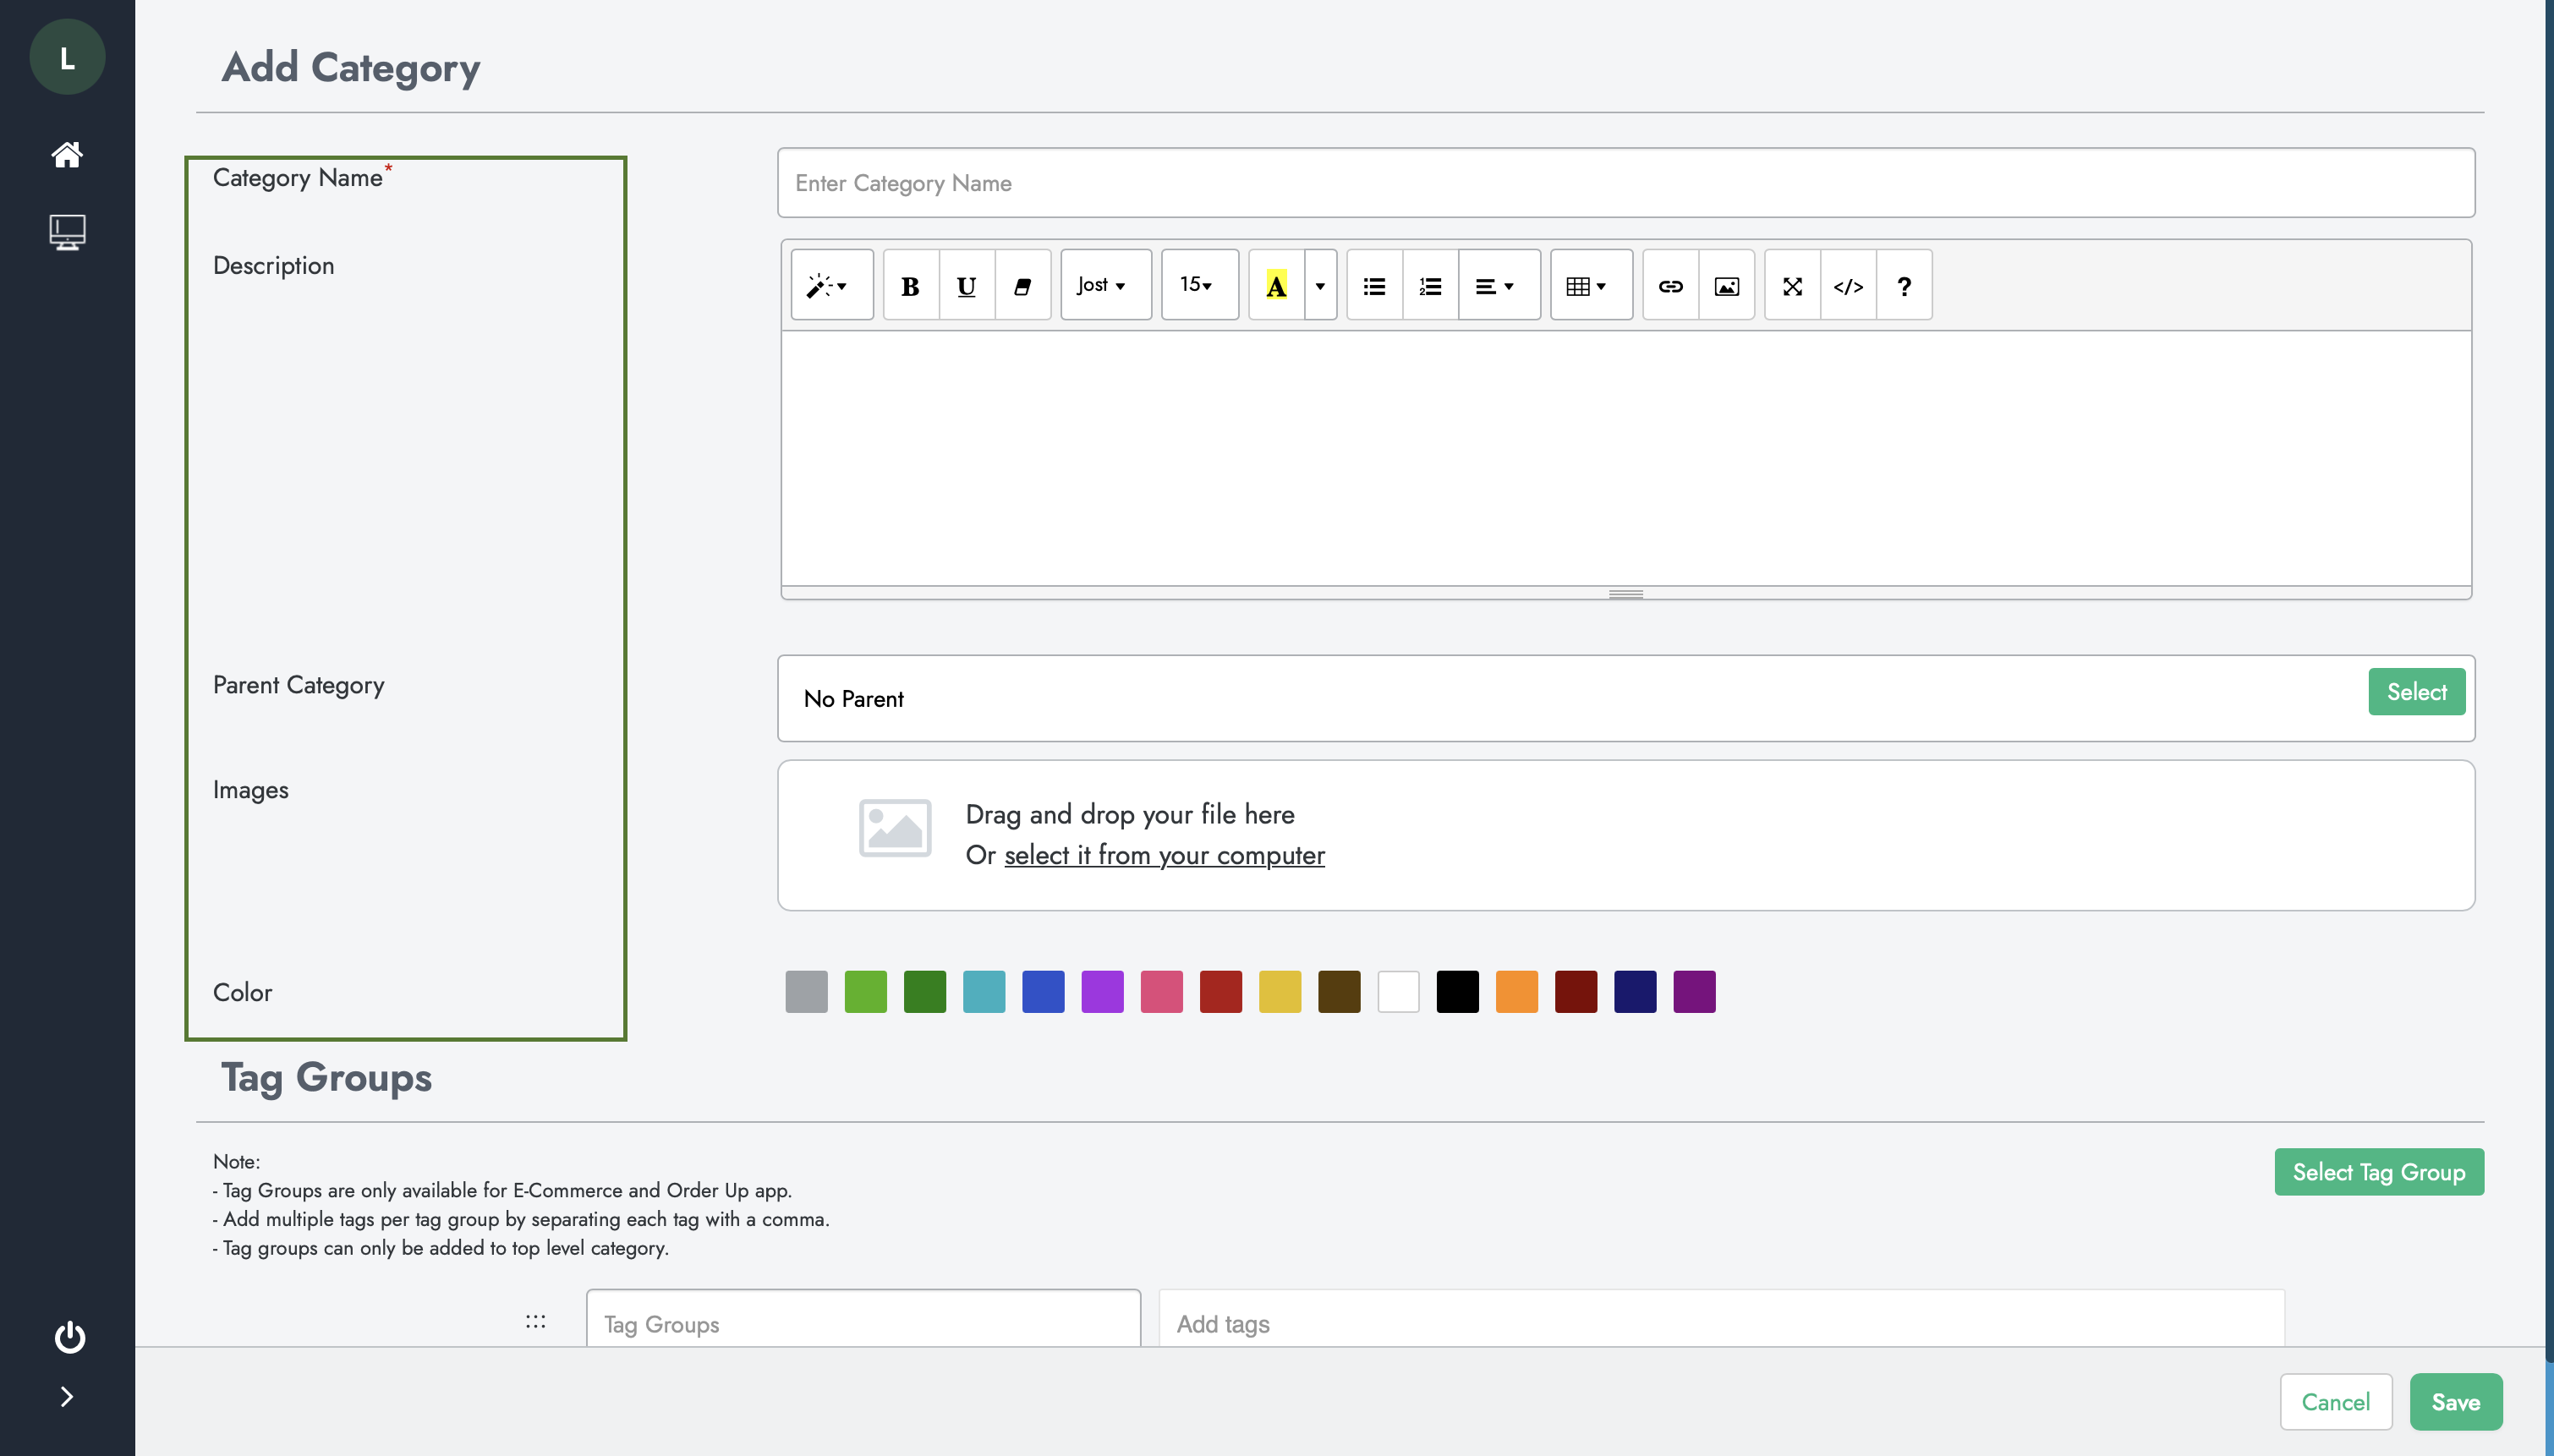This screenshot has width=2554, height=1456.
Task: Switch to code view in editor
Action: click(1848, 286)
